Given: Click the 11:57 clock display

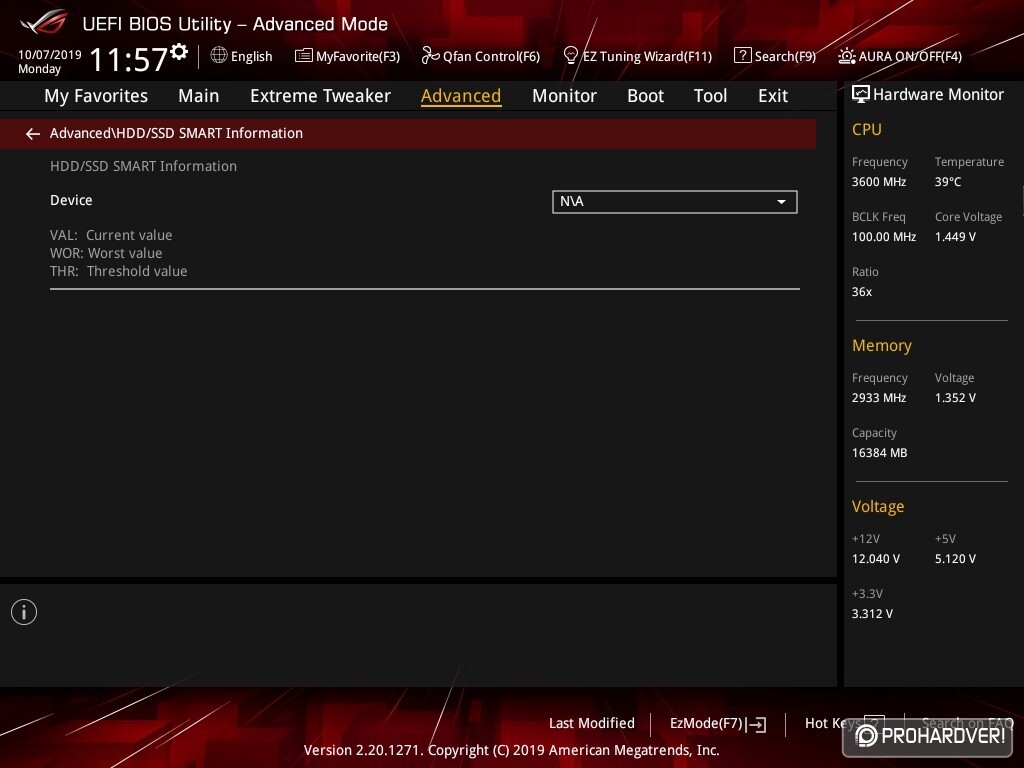Looking at the screenshot, I should click(128, 59).
